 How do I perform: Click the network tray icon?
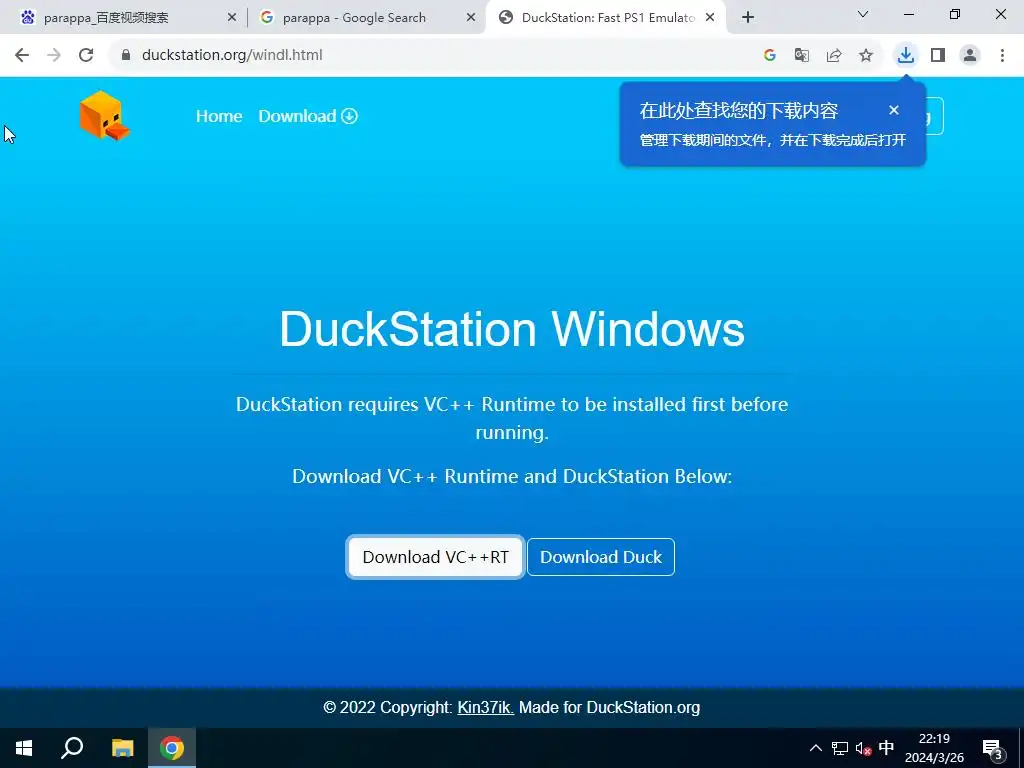tap(840, 748)
